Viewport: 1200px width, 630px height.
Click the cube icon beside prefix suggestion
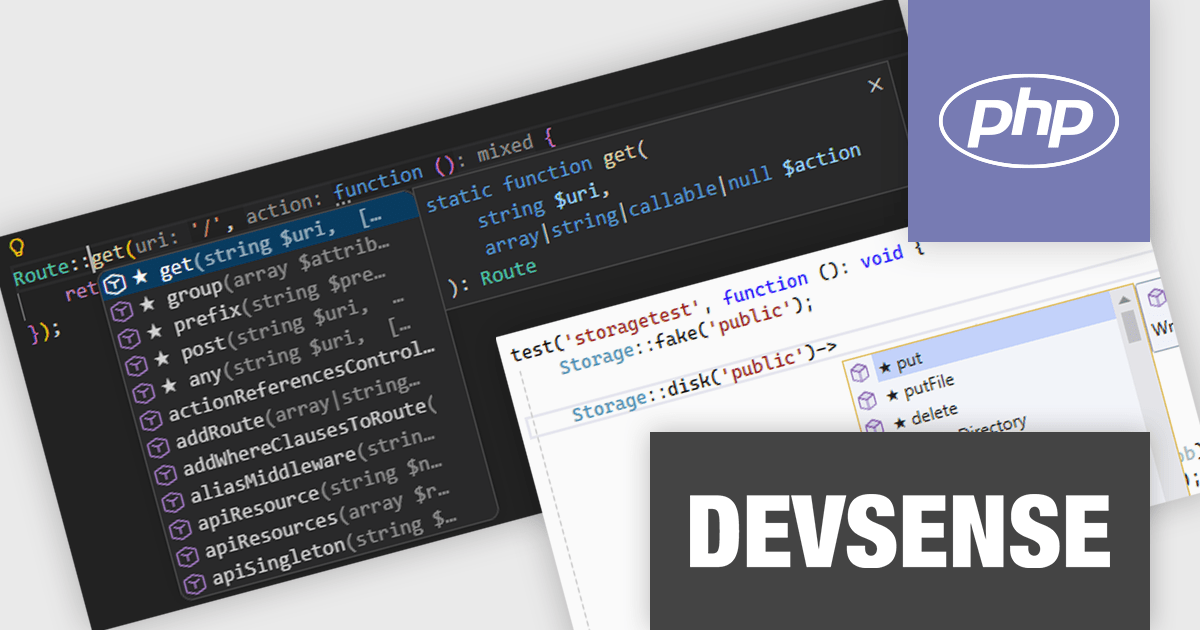click(128, 339)
